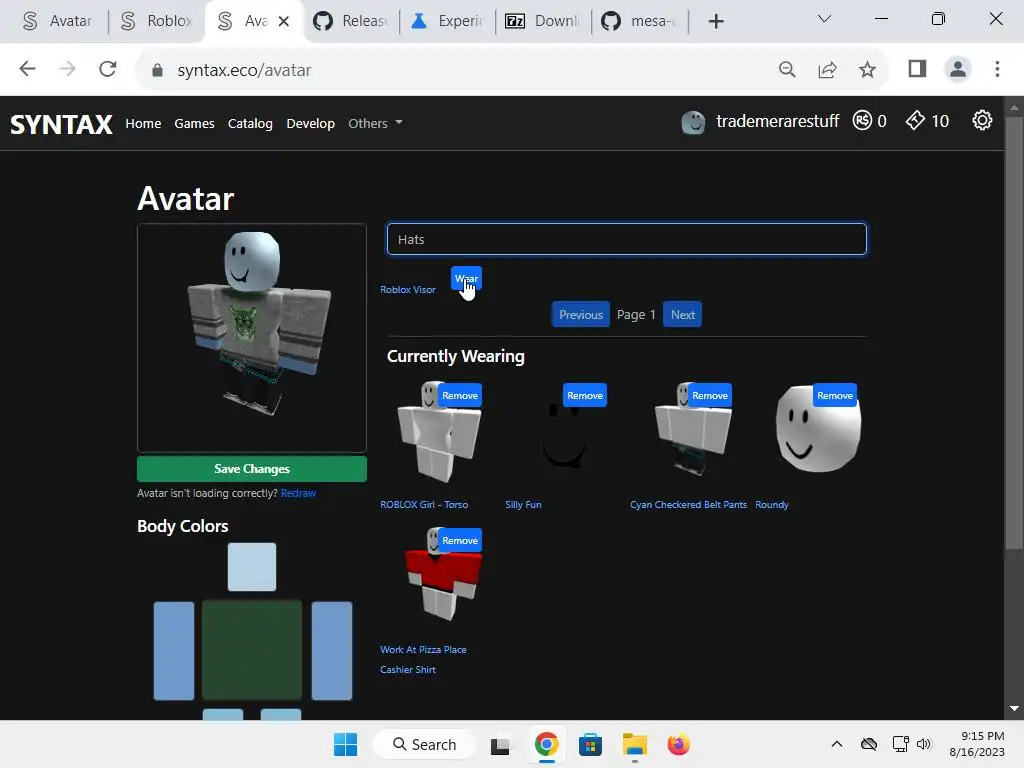Image resolution: width=1024 pixels, height=768 pixels.
Task: Open a new browser tab
Action: (716, 22)
